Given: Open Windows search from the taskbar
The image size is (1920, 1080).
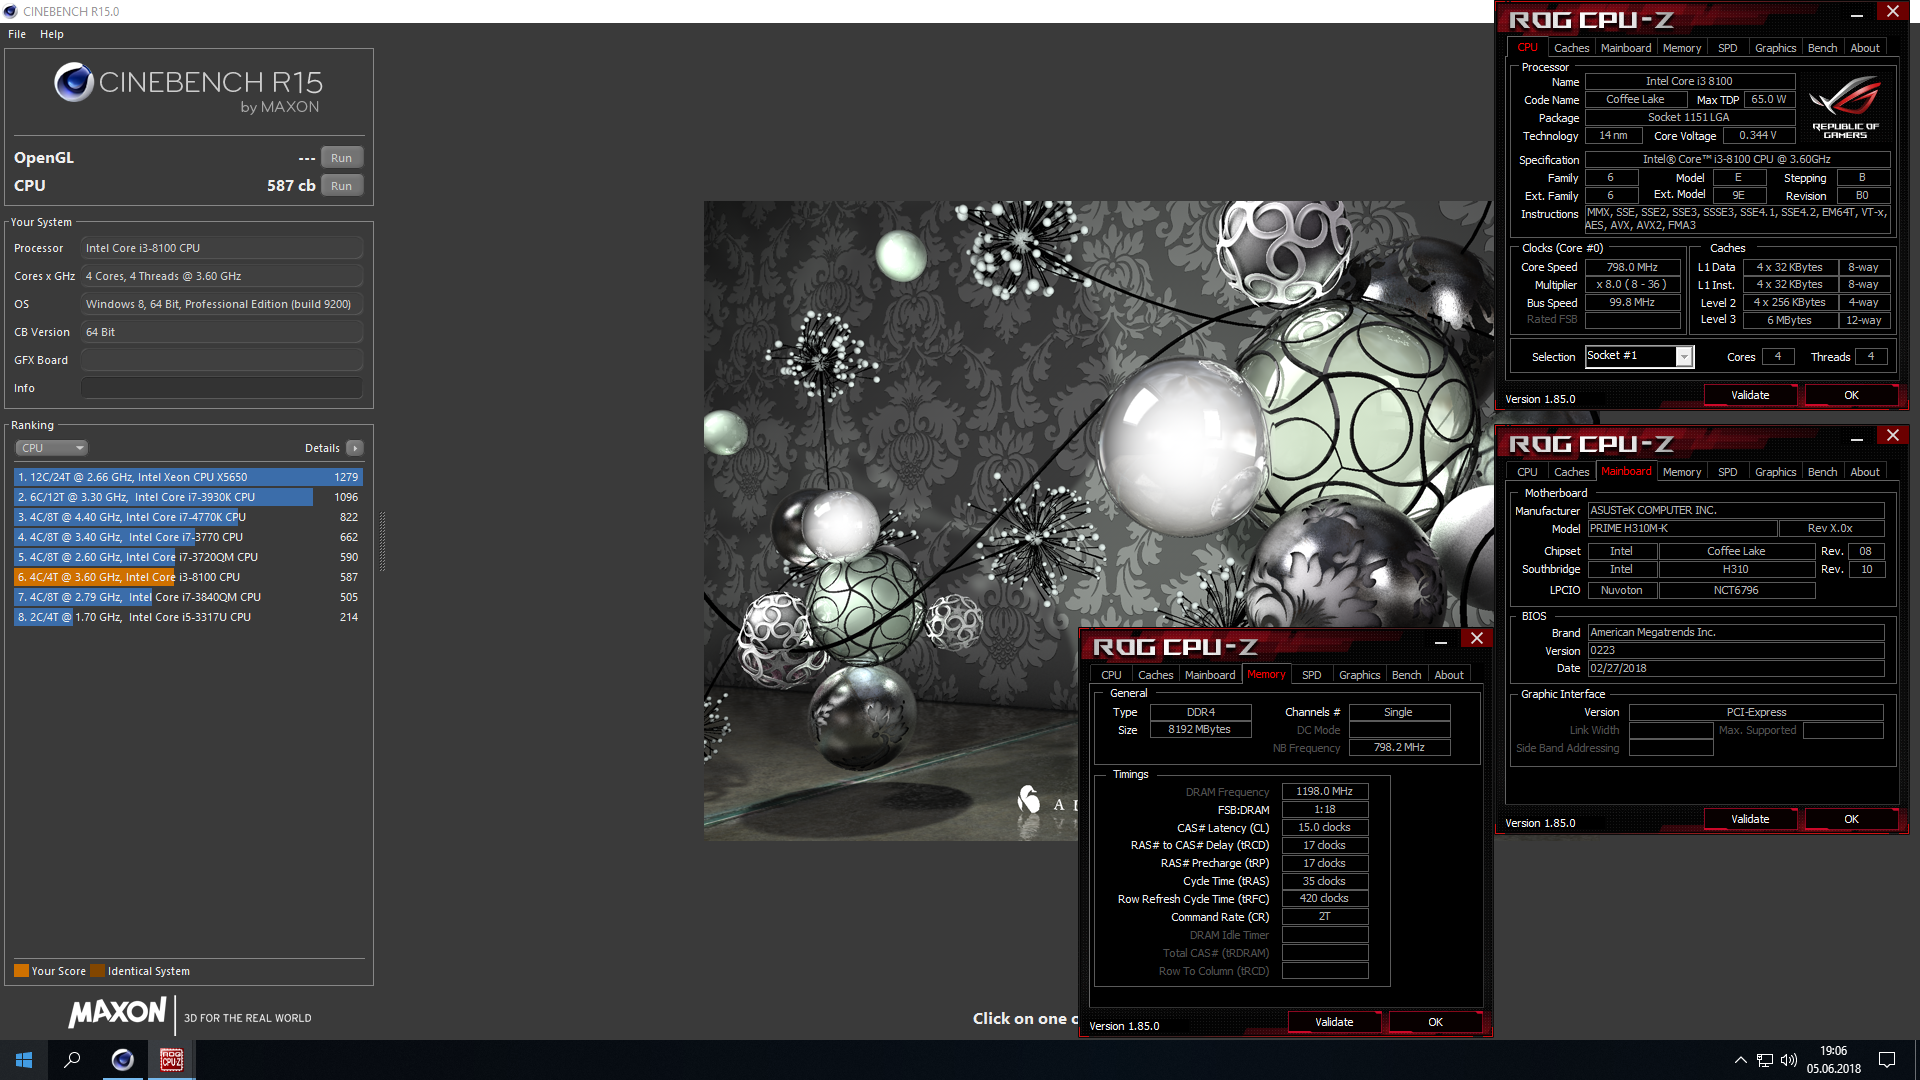Looking at the screenshot, I should [x=72, y=1060].
